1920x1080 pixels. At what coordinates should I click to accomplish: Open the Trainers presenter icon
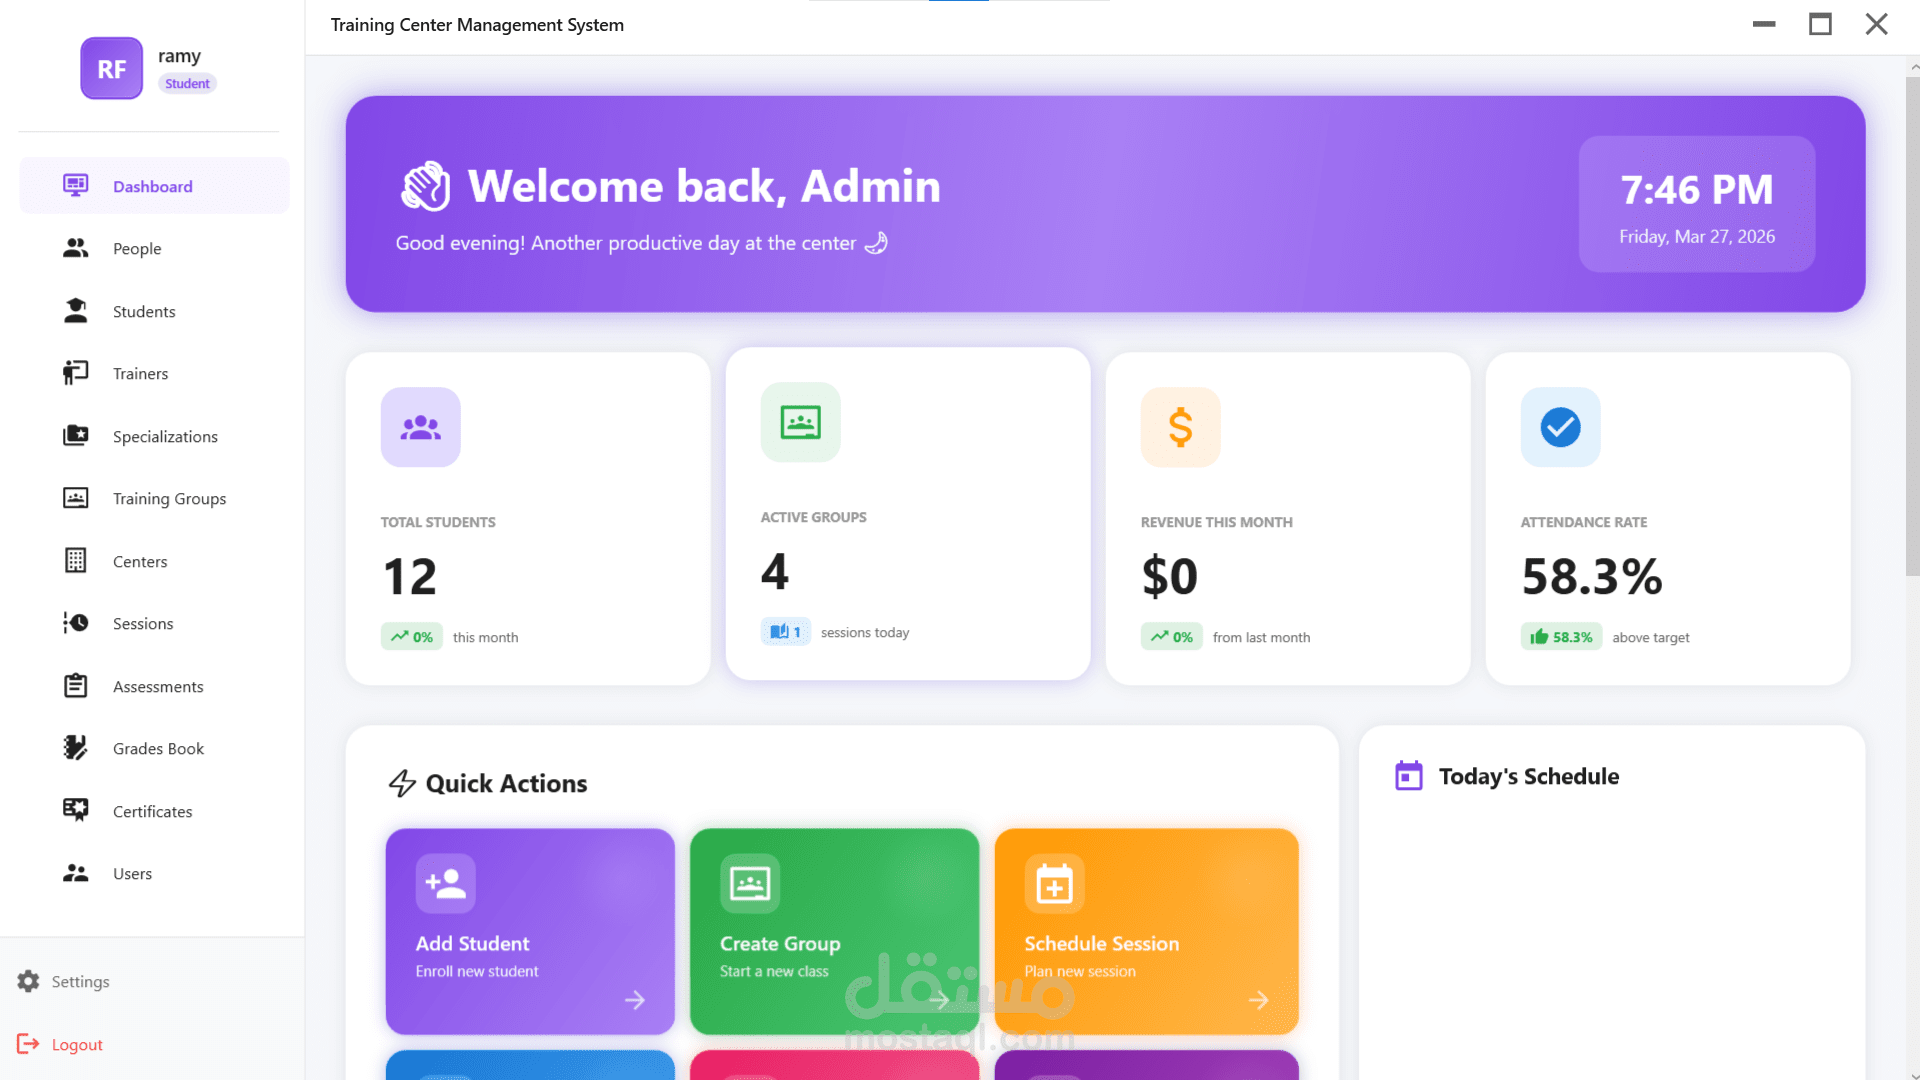point(76,373)
